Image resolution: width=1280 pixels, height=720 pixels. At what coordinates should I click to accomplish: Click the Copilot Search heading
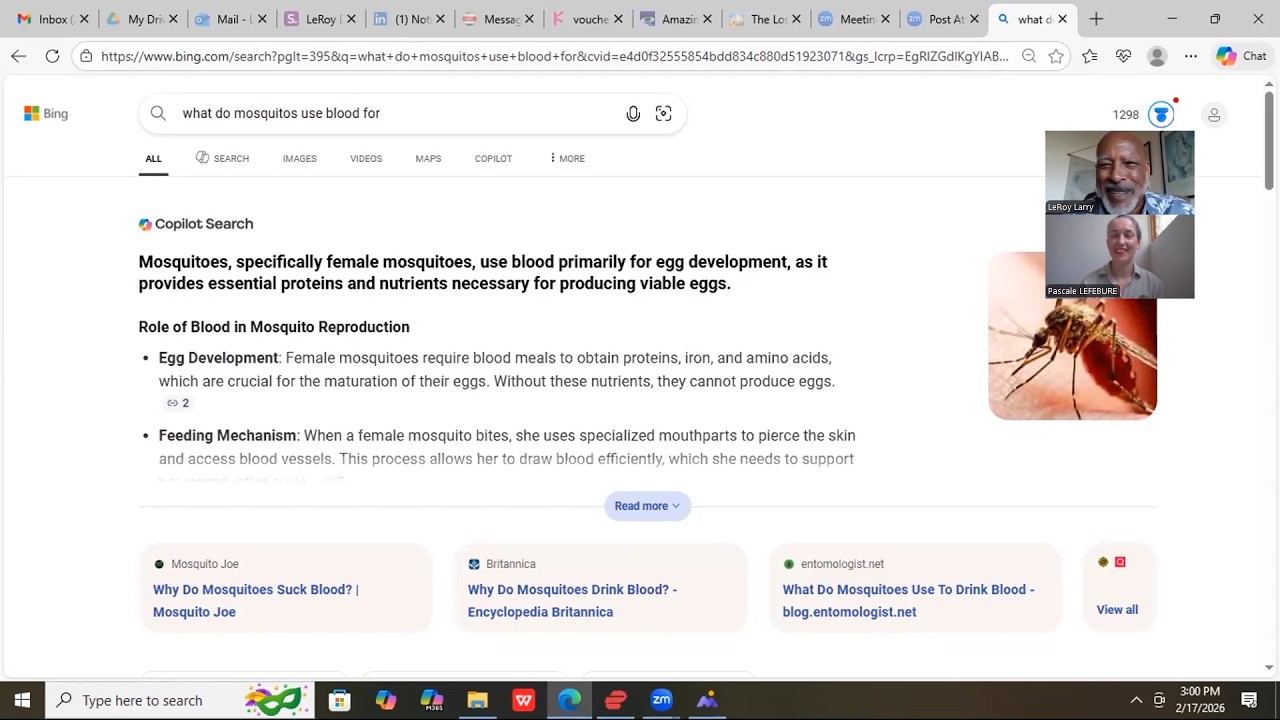pos(196,224)
